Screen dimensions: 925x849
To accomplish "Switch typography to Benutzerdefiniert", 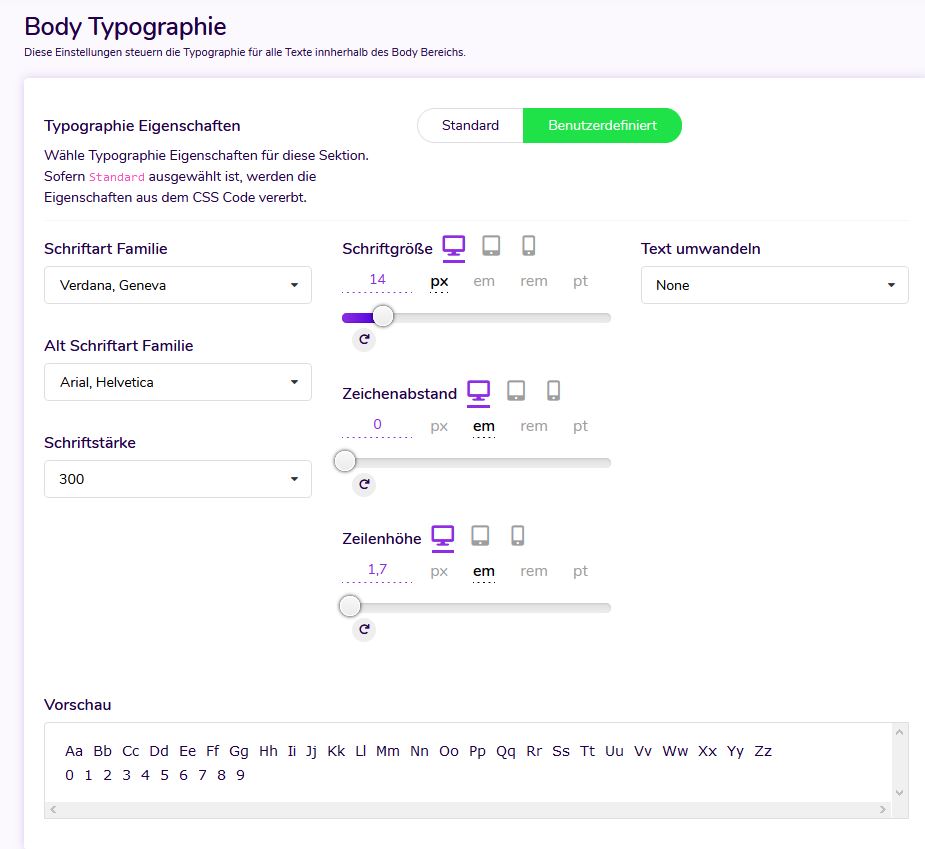I will tap(602, 126).
